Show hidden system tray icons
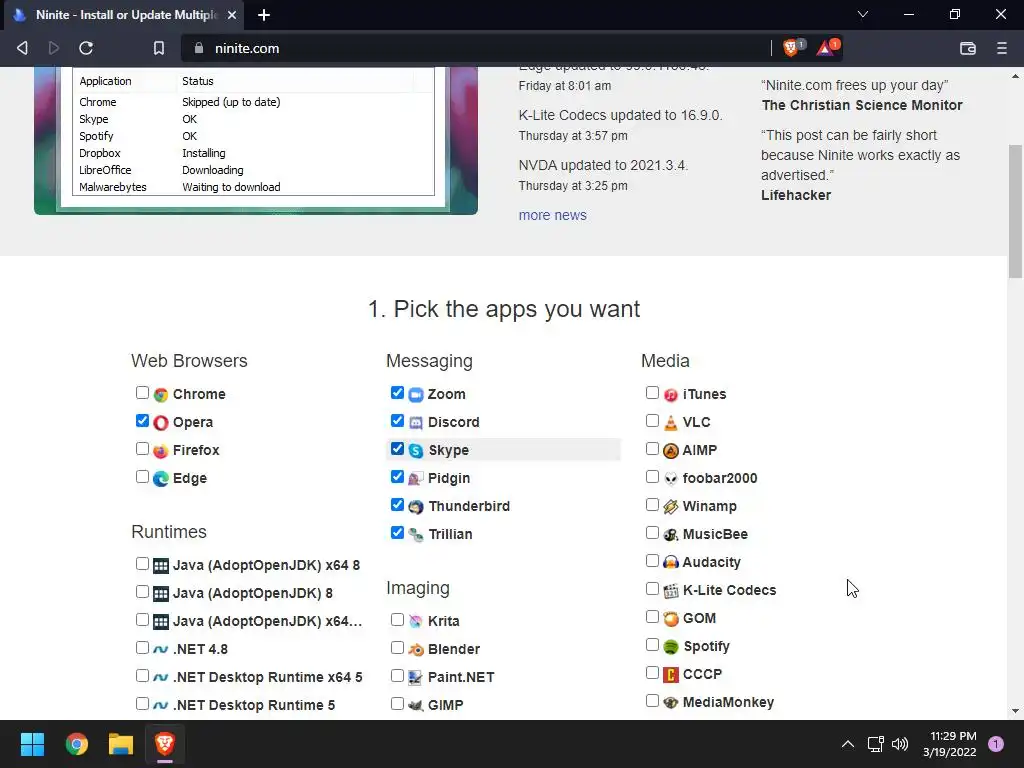The image size is (1024, 768). 848,744
